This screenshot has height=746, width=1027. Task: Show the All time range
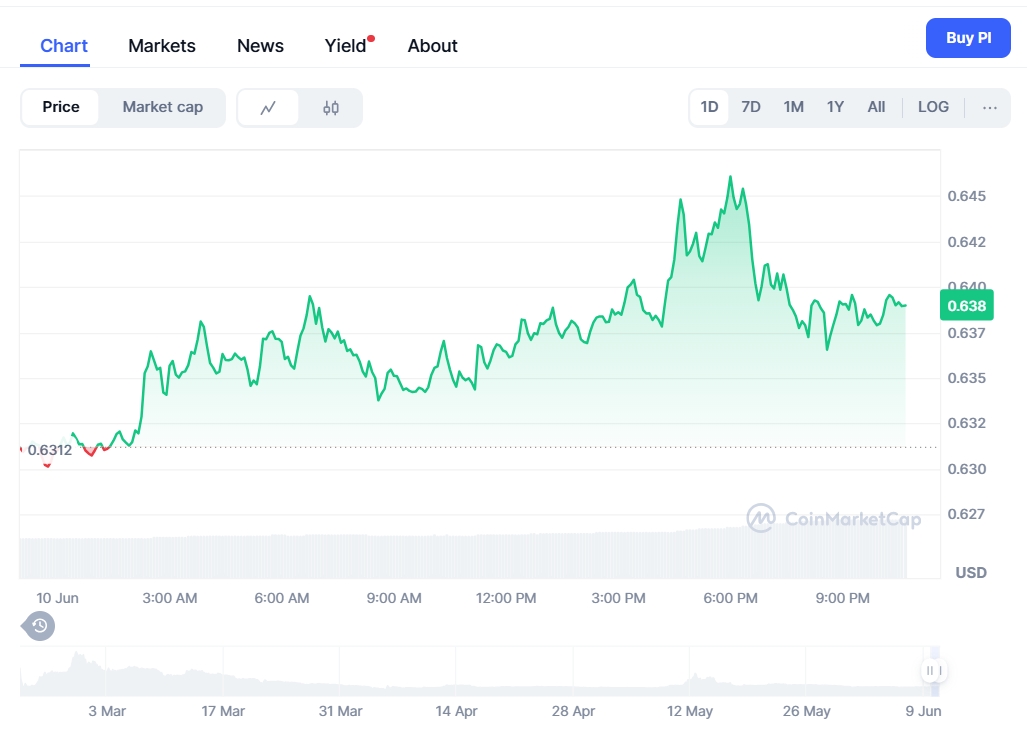coord(876,107)
